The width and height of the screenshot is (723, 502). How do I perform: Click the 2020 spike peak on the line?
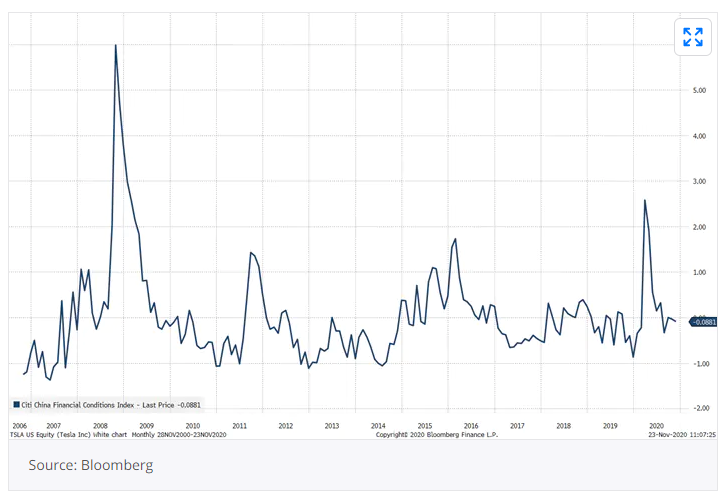coord(644,200)
